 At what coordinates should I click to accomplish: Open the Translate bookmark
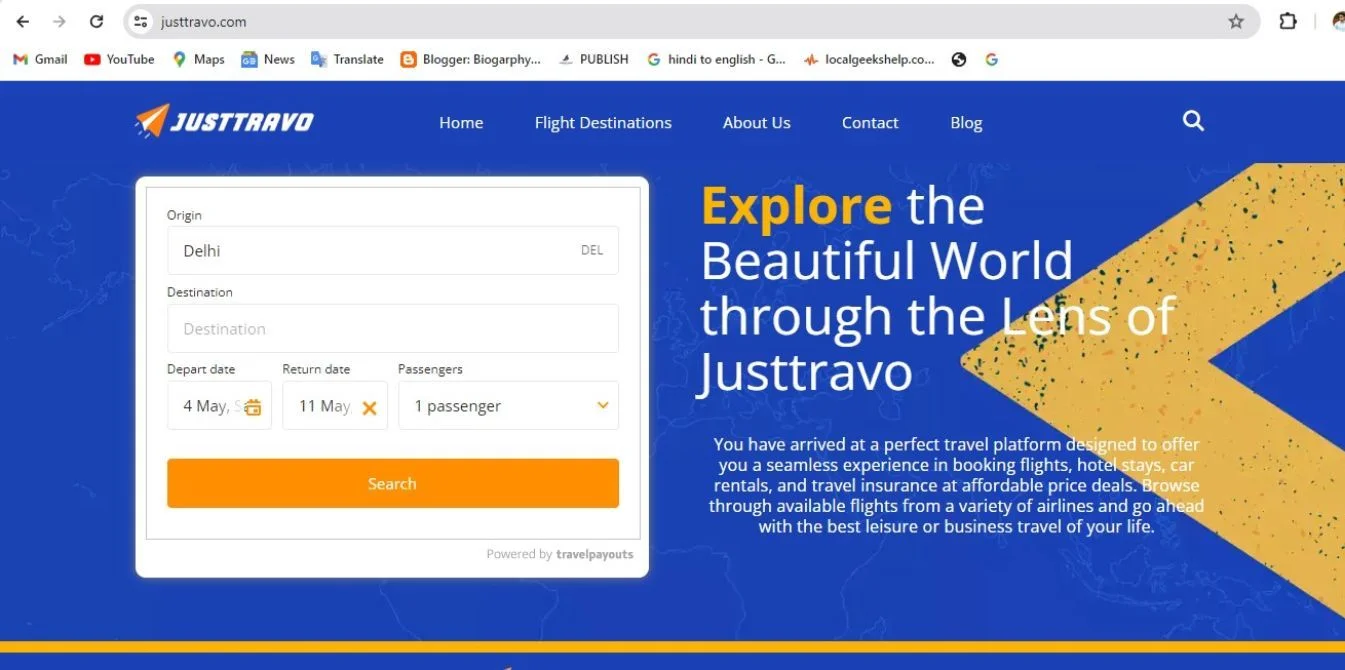click(x=347, y=59)
